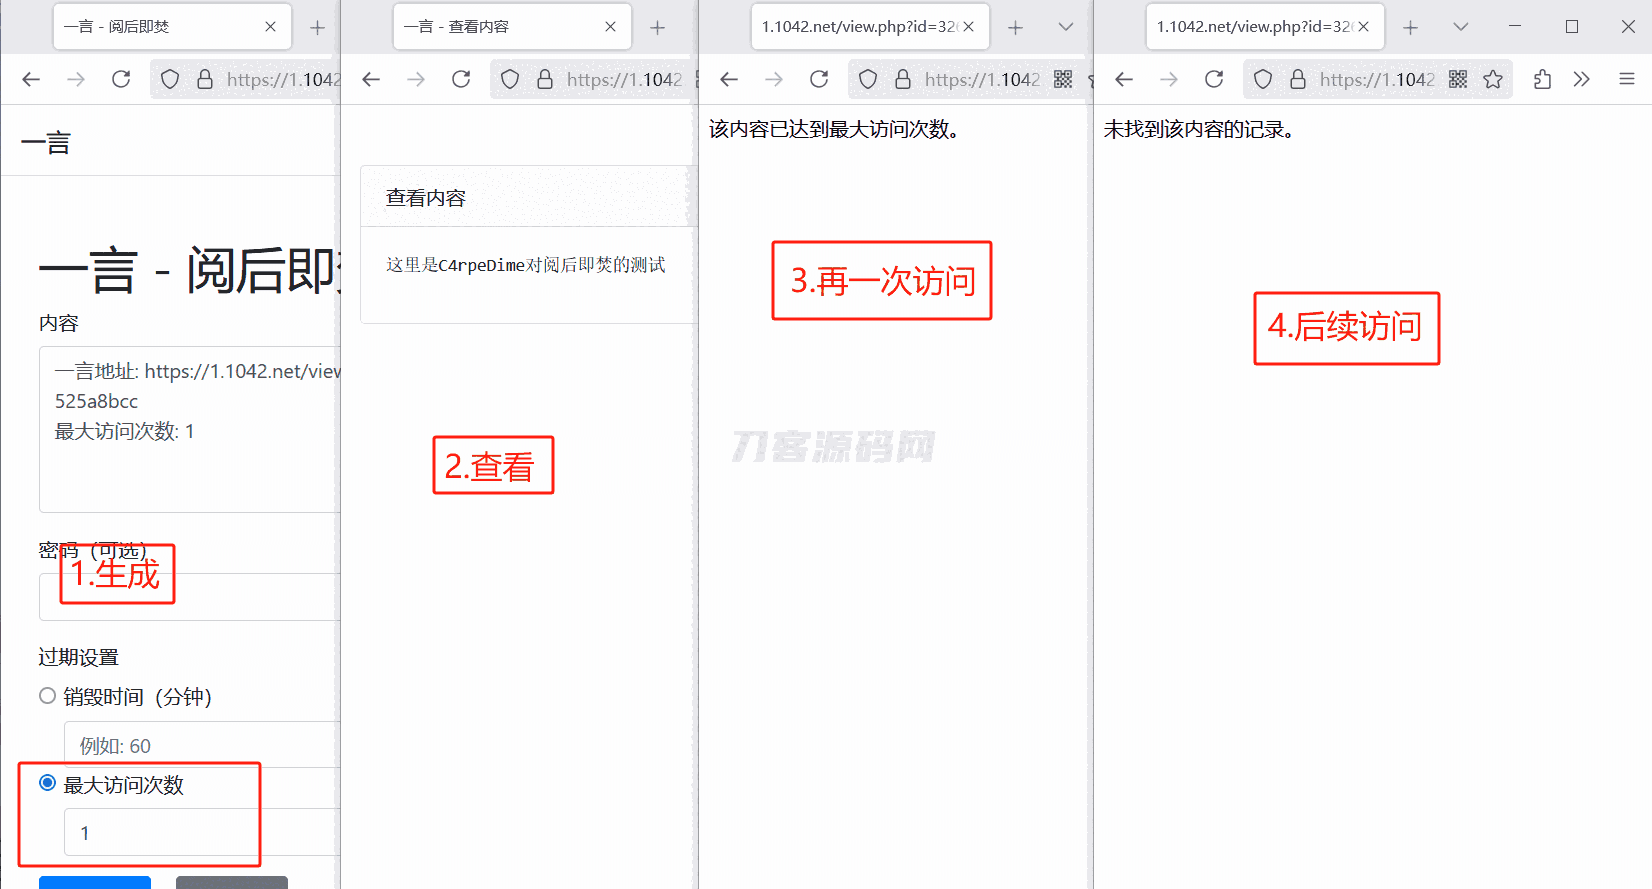Screen dimensions: 1652x889
Task: Click the max access count input field
Action: [202, 832]
